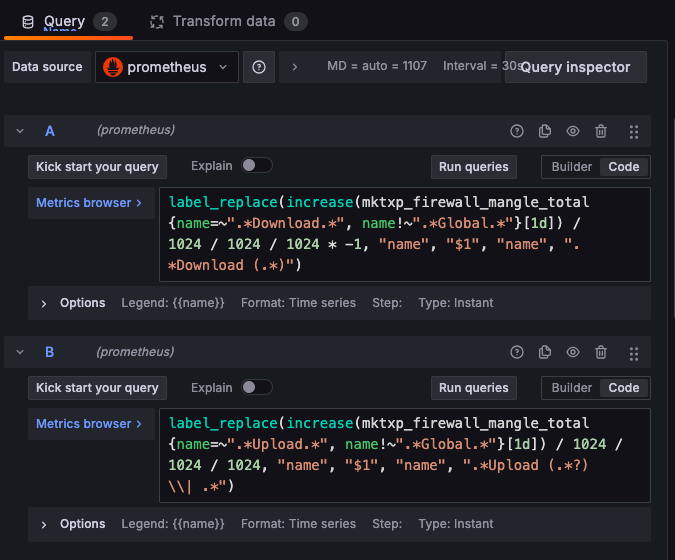The height and width of the screenshot is (560, 675).
Task: Click Type: Instant in query B options
Action: [455, 524]
